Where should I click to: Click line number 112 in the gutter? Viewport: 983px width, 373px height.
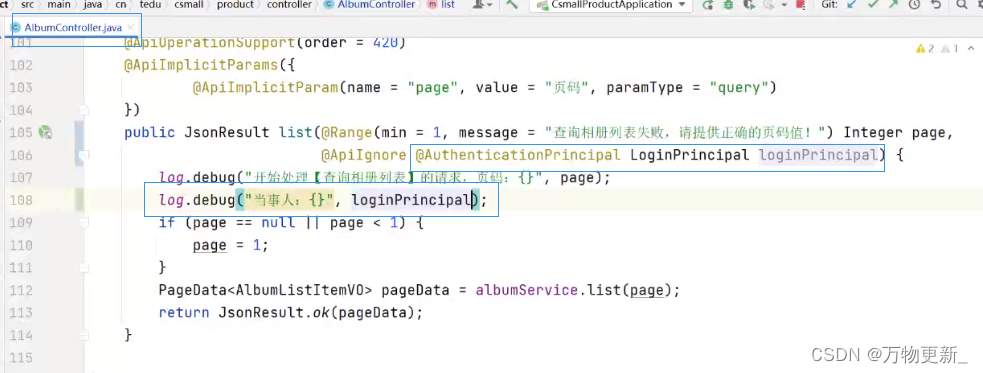tap(22, 290)
